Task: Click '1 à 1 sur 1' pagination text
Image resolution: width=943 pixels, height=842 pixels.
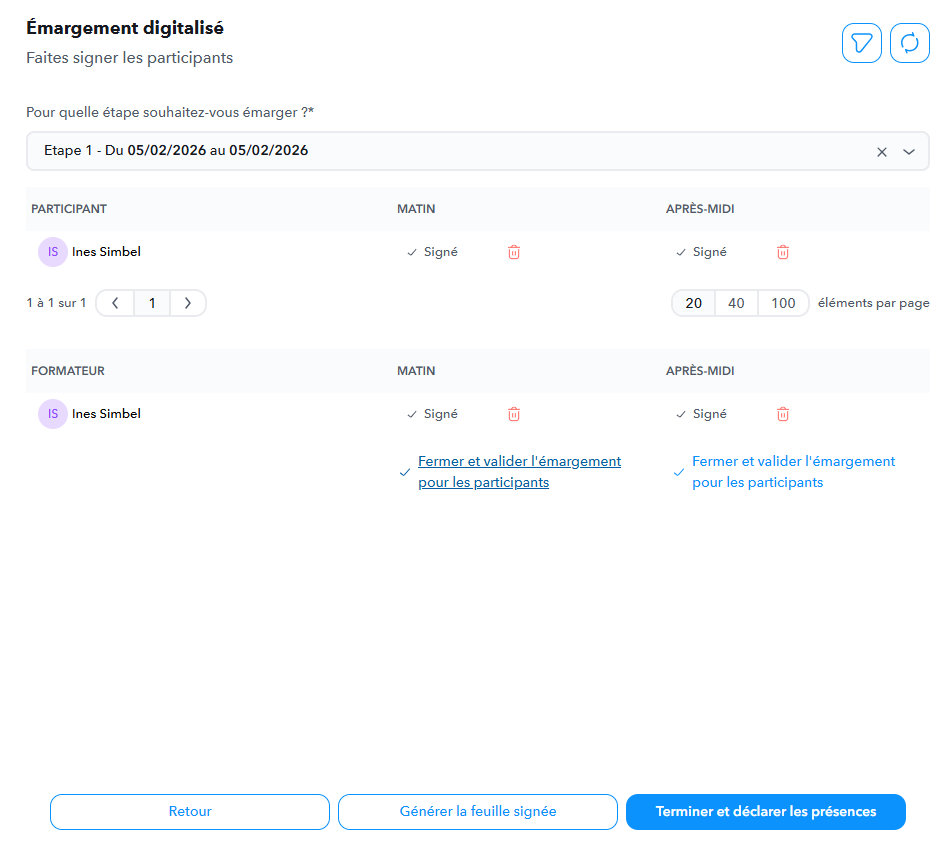Action: tap(57, 303)
